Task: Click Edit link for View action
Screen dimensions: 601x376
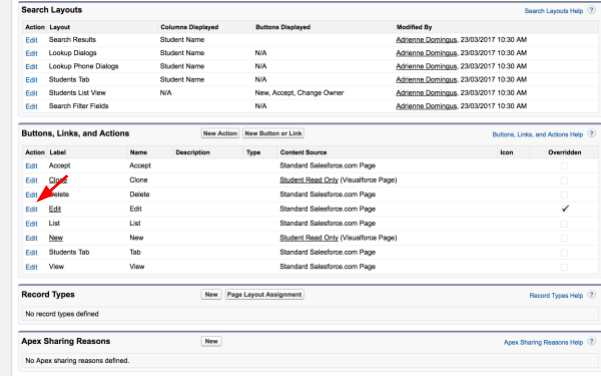Action: coord(31,267)
